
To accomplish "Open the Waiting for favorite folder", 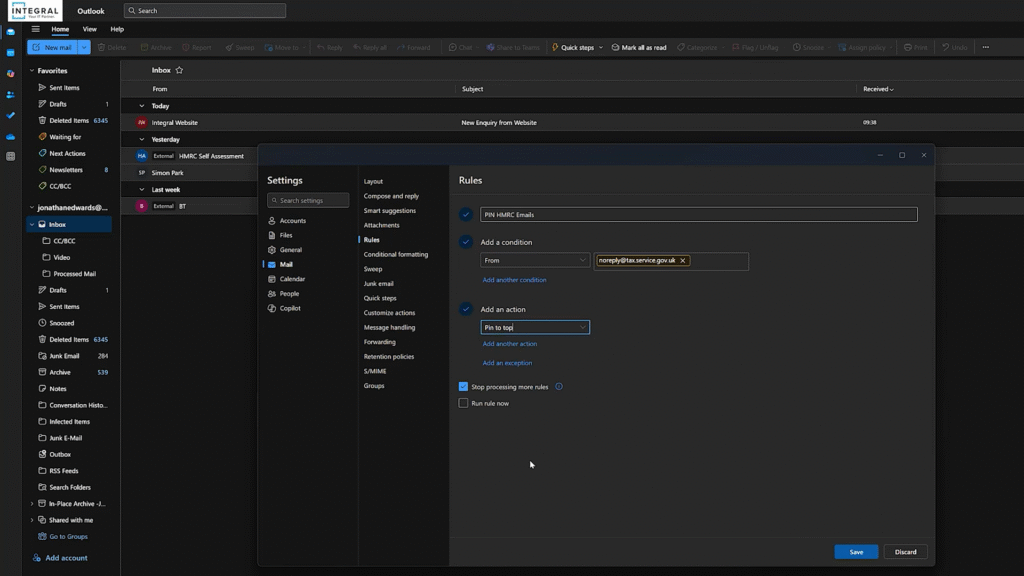I will (x=65, y=137).
